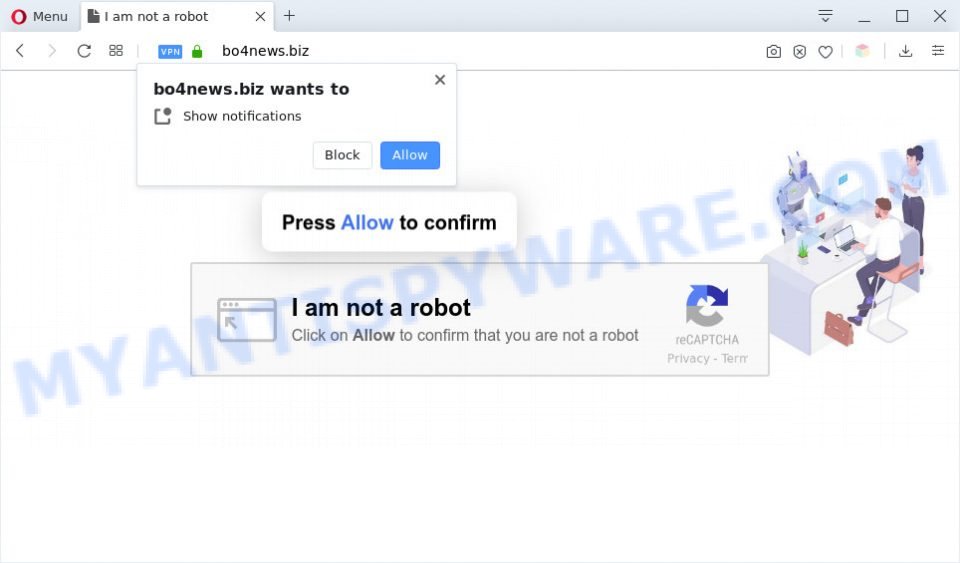960x563 pixels.
Task: Open the Opera Menu button
Action: 39,17
